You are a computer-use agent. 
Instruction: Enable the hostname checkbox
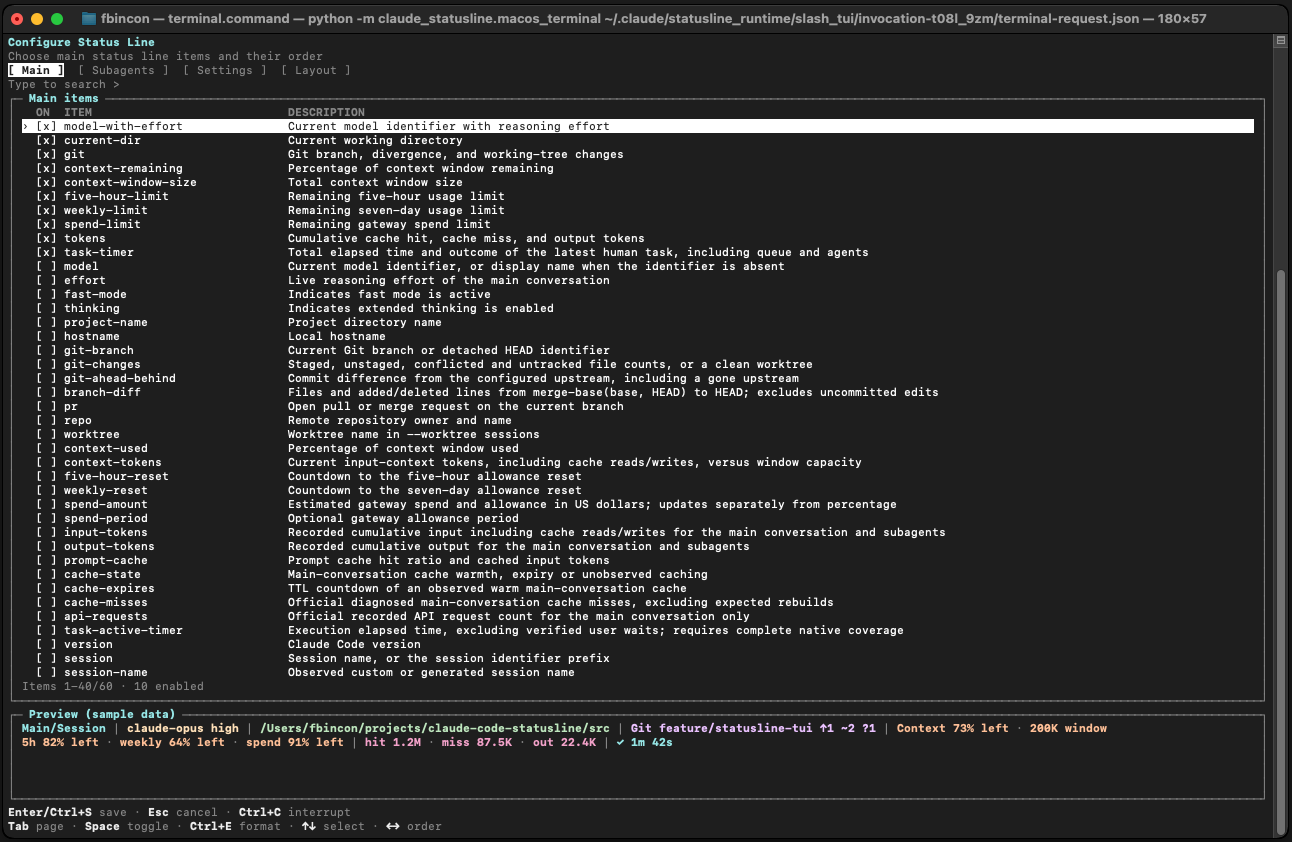click(x=47, y=337)
